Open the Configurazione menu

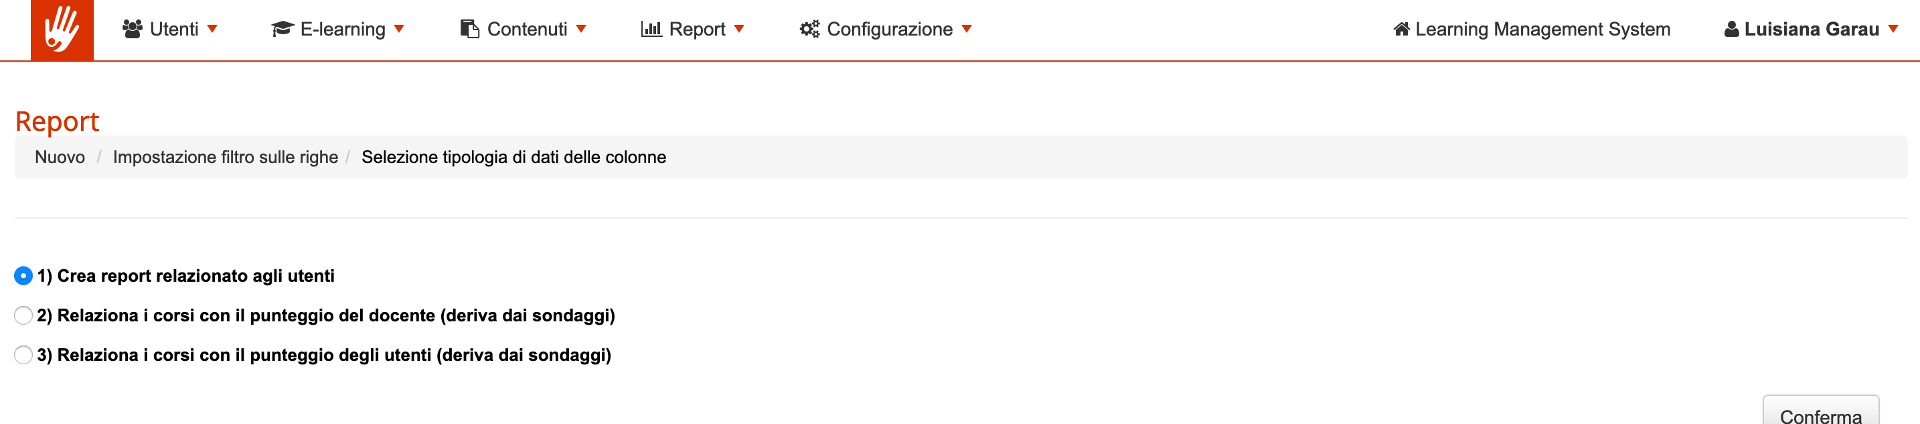(x=889, y=29)
